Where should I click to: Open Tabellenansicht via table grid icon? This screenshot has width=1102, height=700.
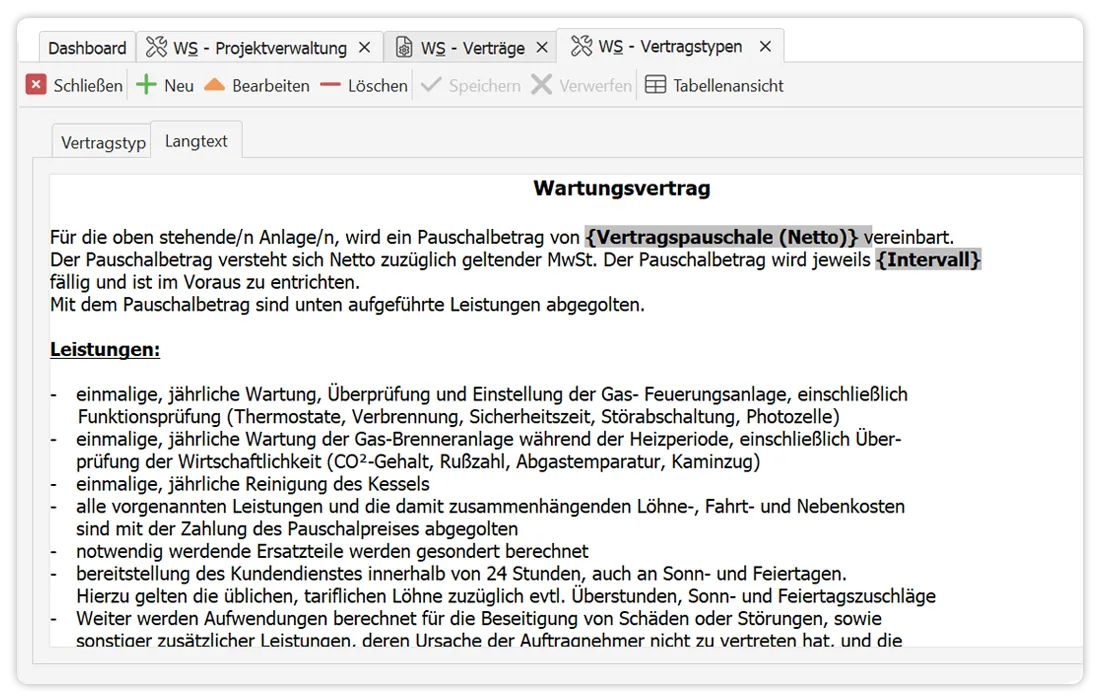655,86
